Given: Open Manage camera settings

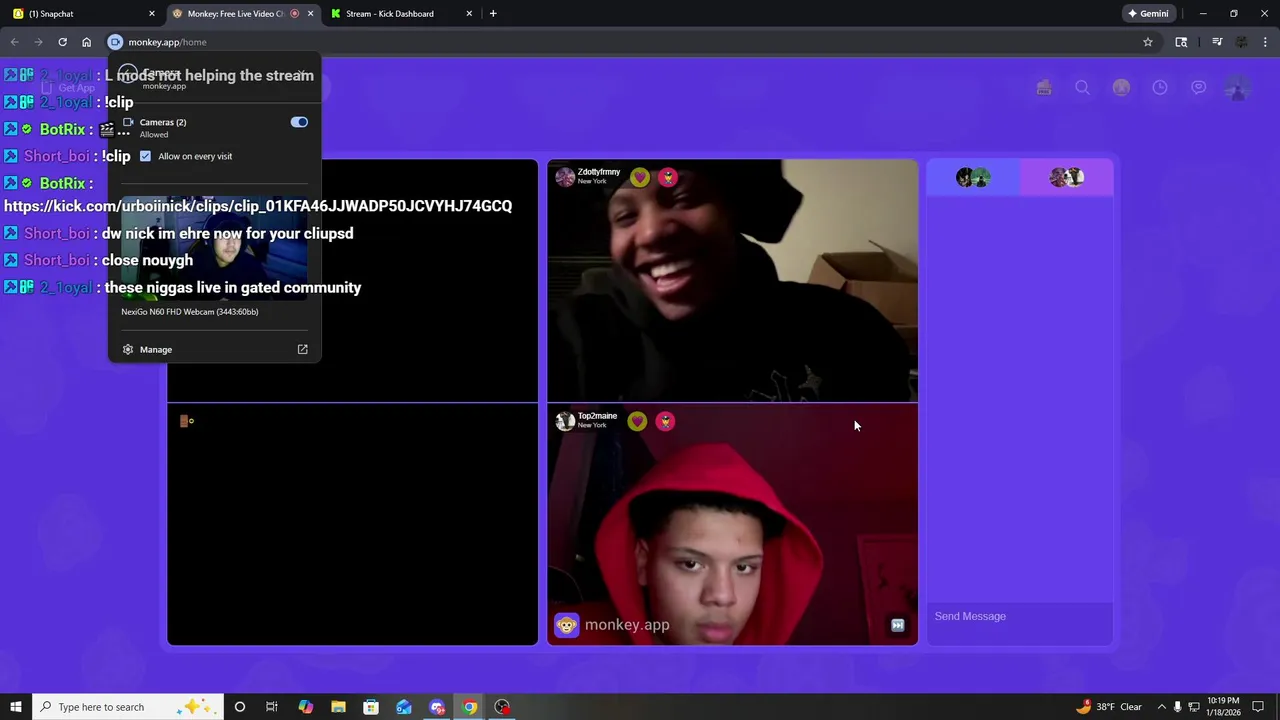Looking at the screenshot, I should coord(156,349).
